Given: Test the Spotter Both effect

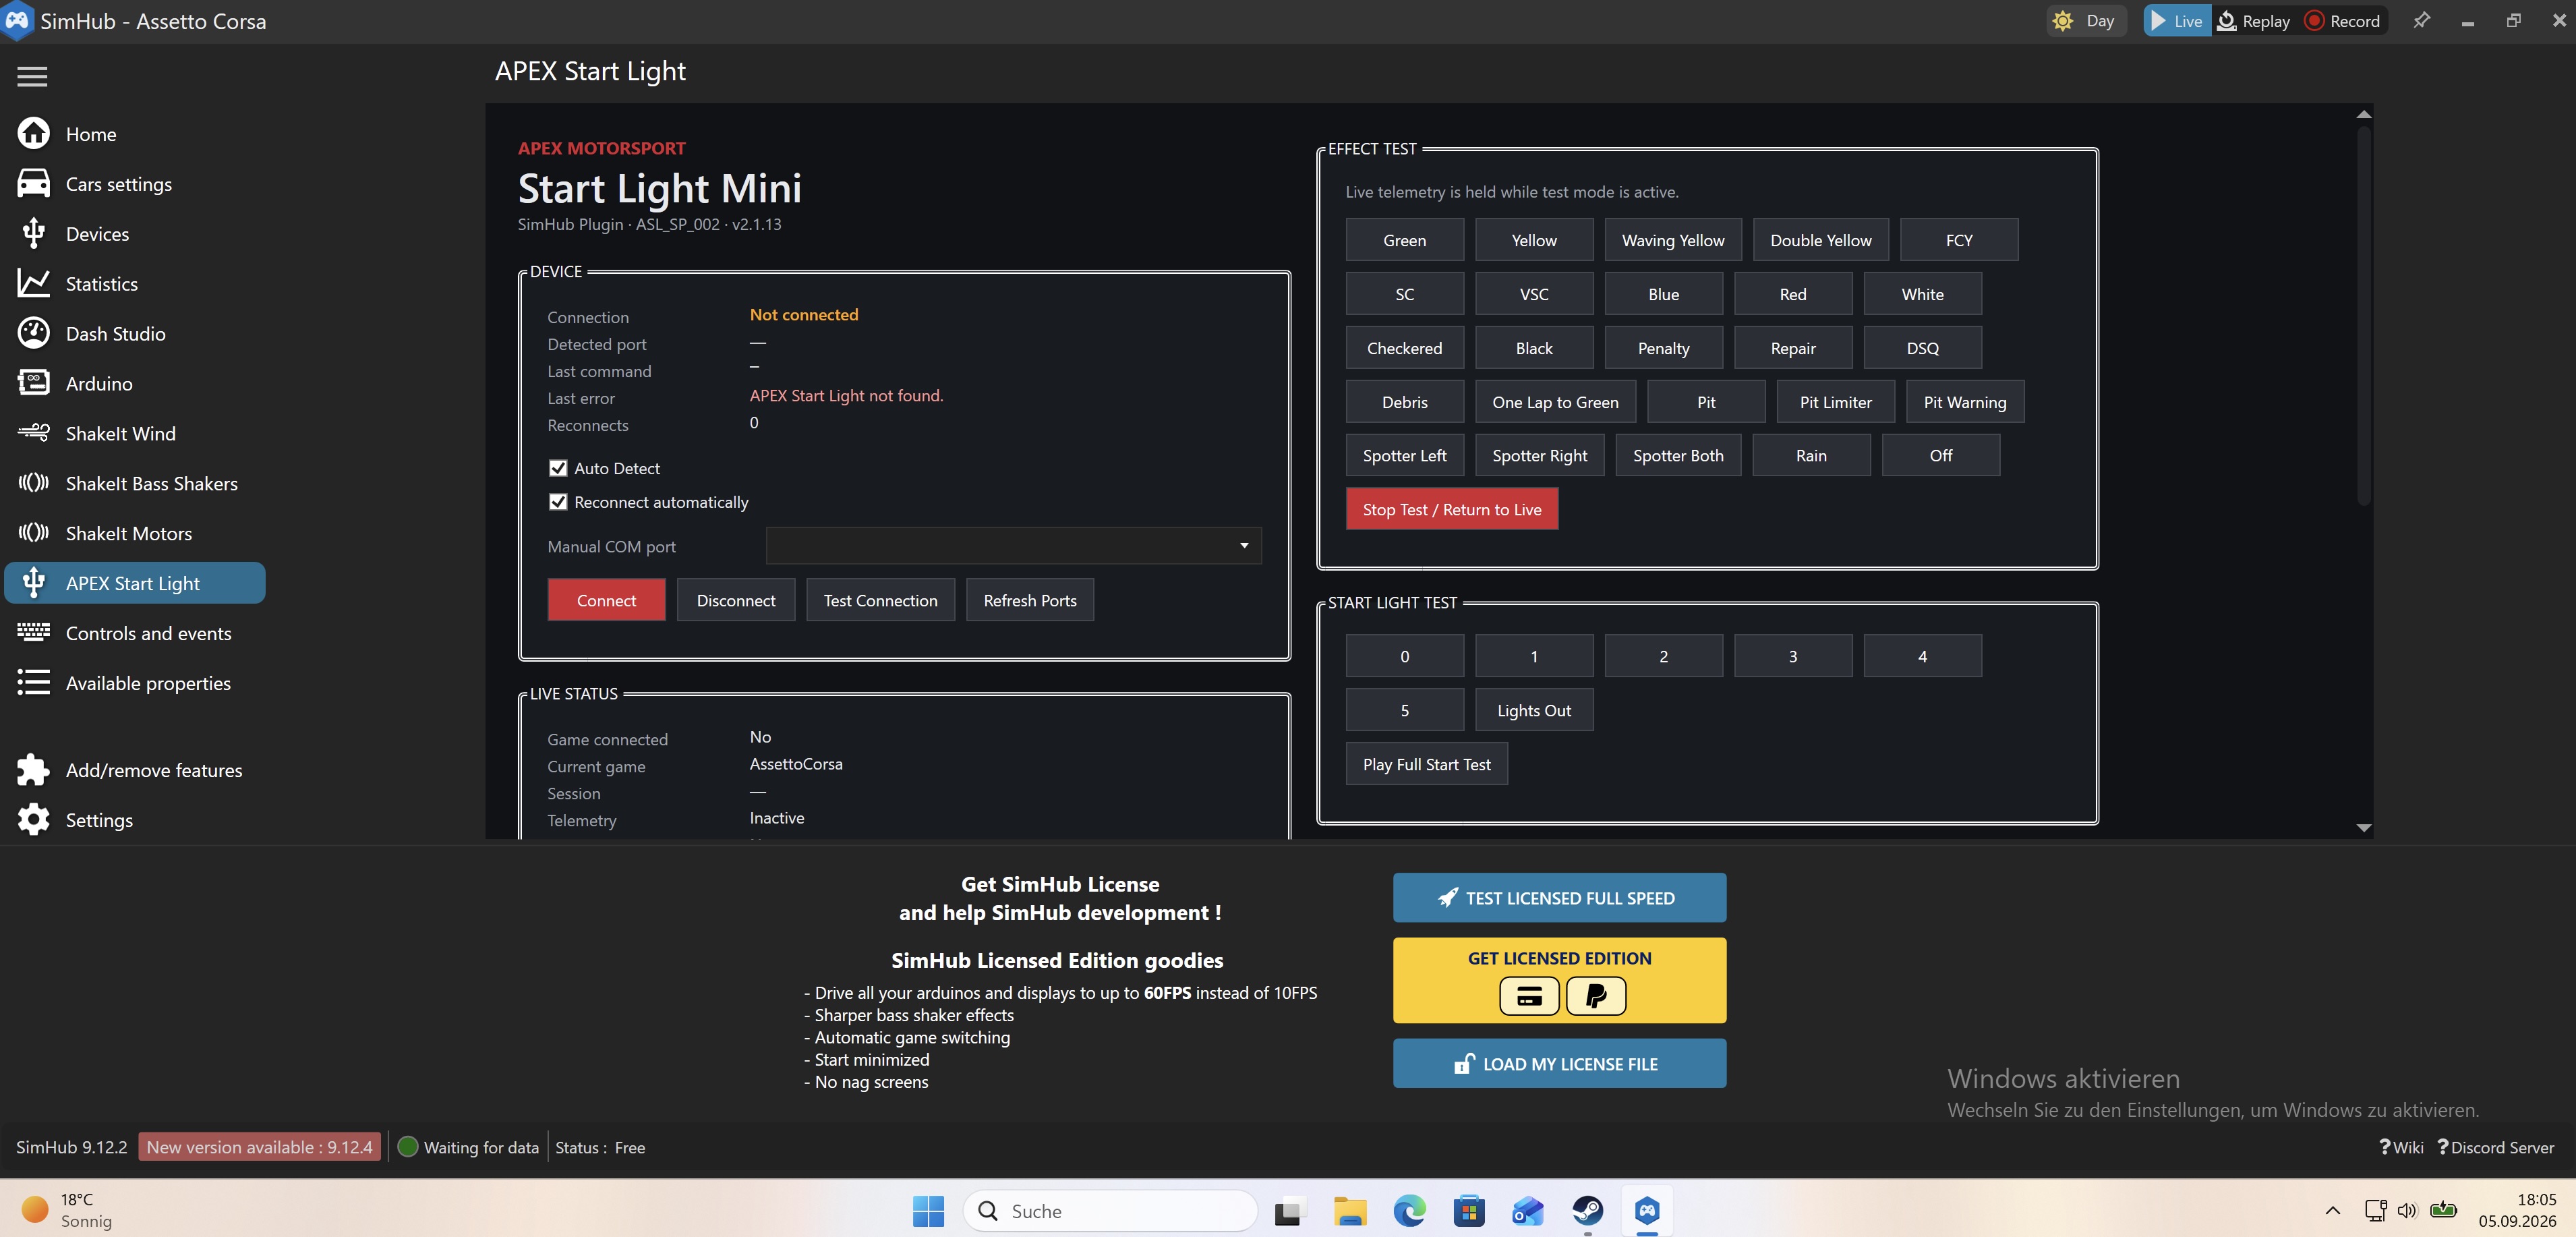Looking at the screenshot, I should pyautogui.click(x=1677, y=455).
